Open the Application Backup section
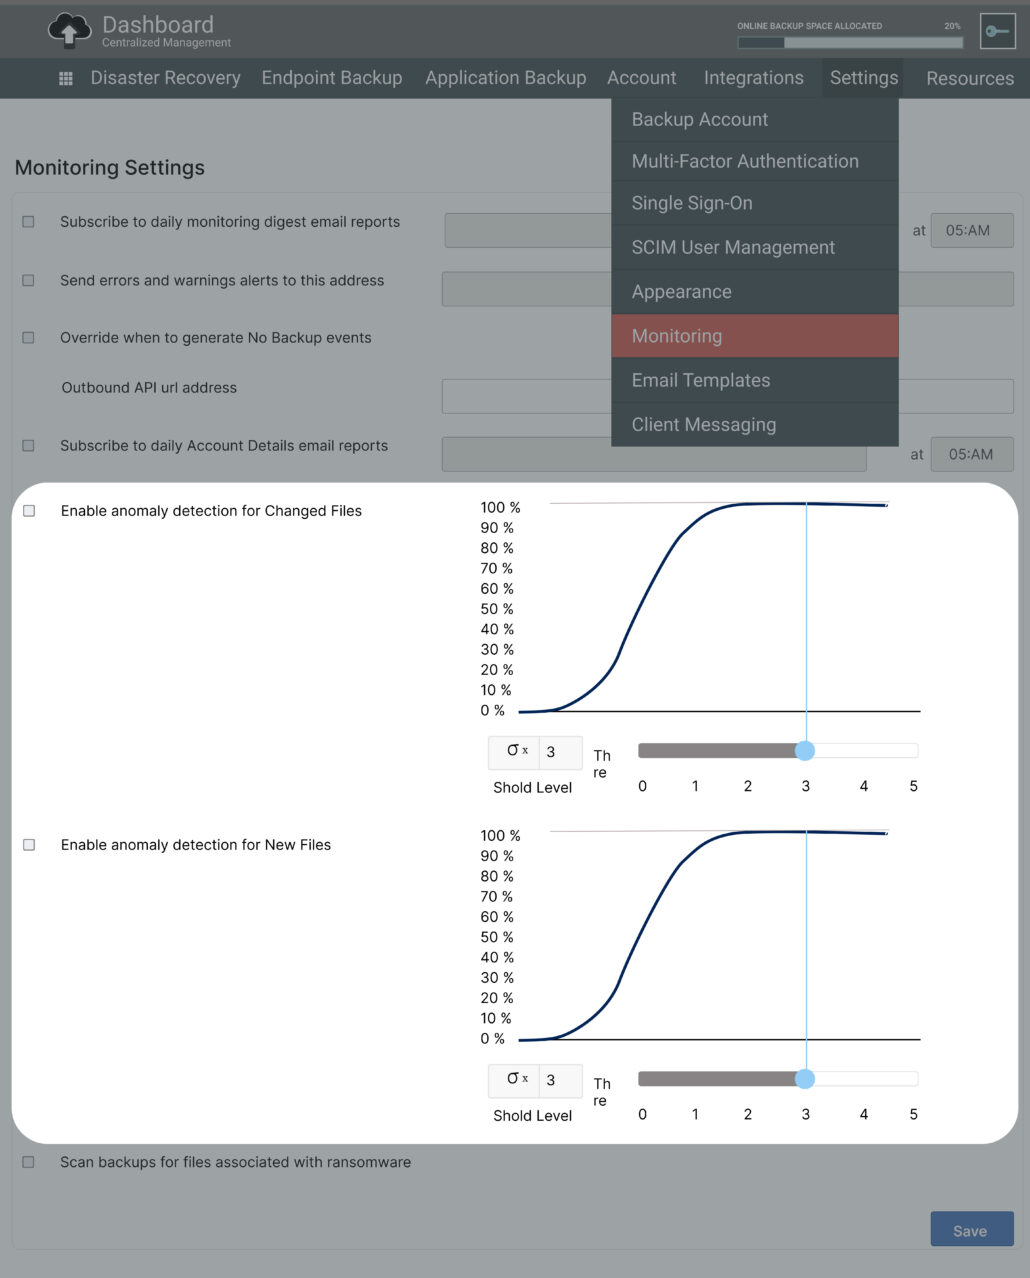1030x1278 pixels. pos(505,77)
